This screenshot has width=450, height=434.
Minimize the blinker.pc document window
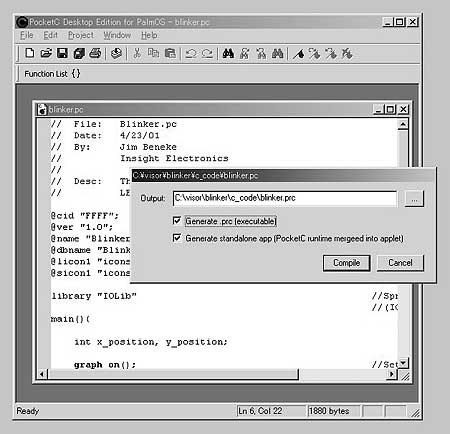(379, 109)
